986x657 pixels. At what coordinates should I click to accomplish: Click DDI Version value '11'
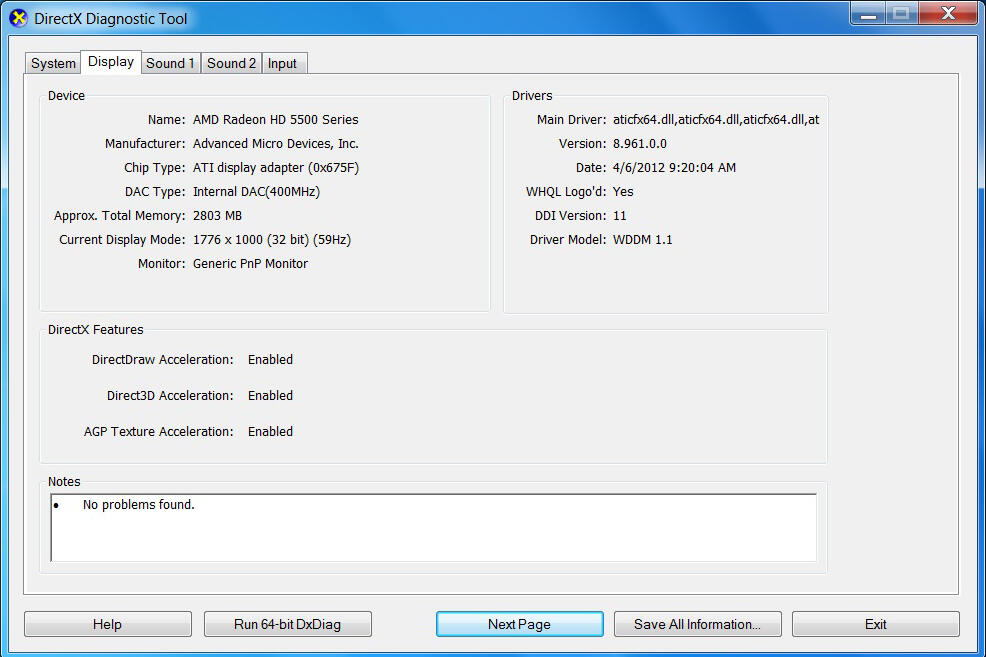tap(619, 216)
